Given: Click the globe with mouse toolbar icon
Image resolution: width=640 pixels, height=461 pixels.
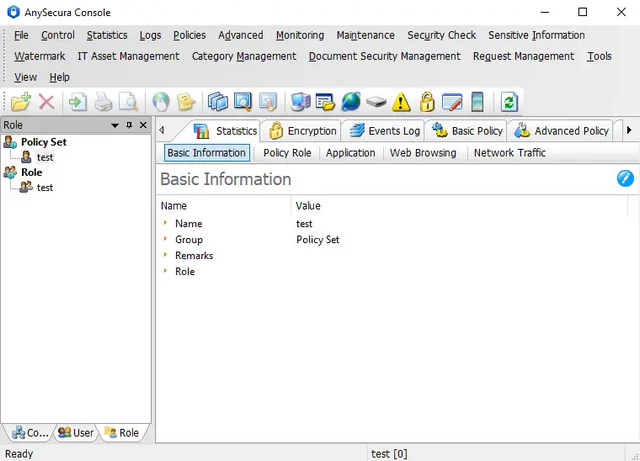Looking at the screenshot, I should pyautogui.click(x=161, y=102).
